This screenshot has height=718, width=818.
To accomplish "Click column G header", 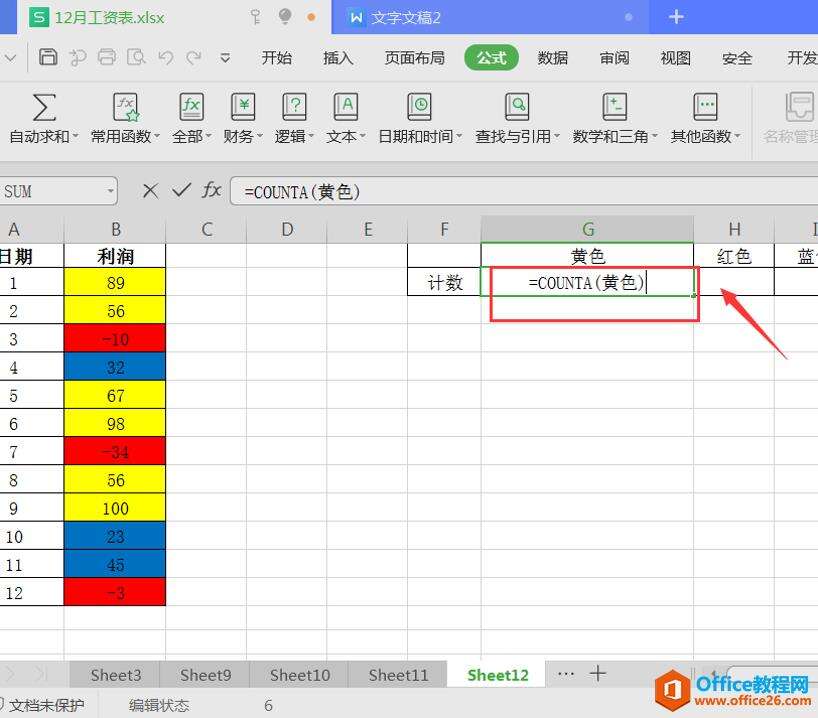I will tap(587, 229).
